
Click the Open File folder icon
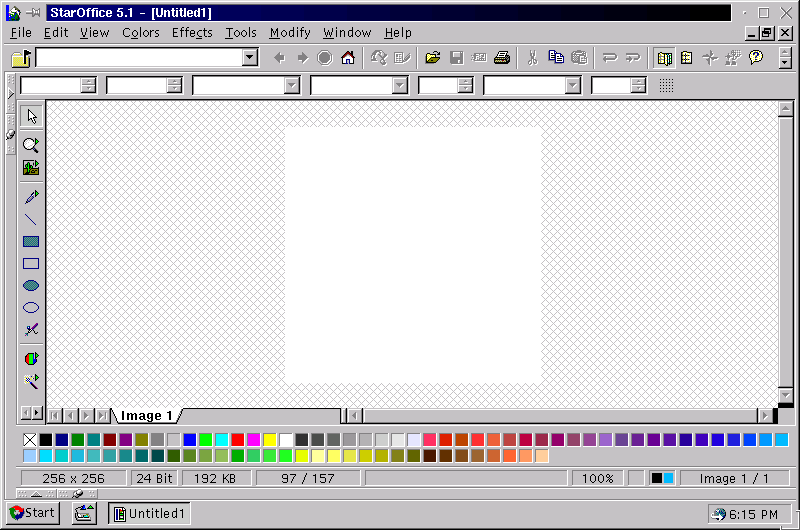pos(433,58)
